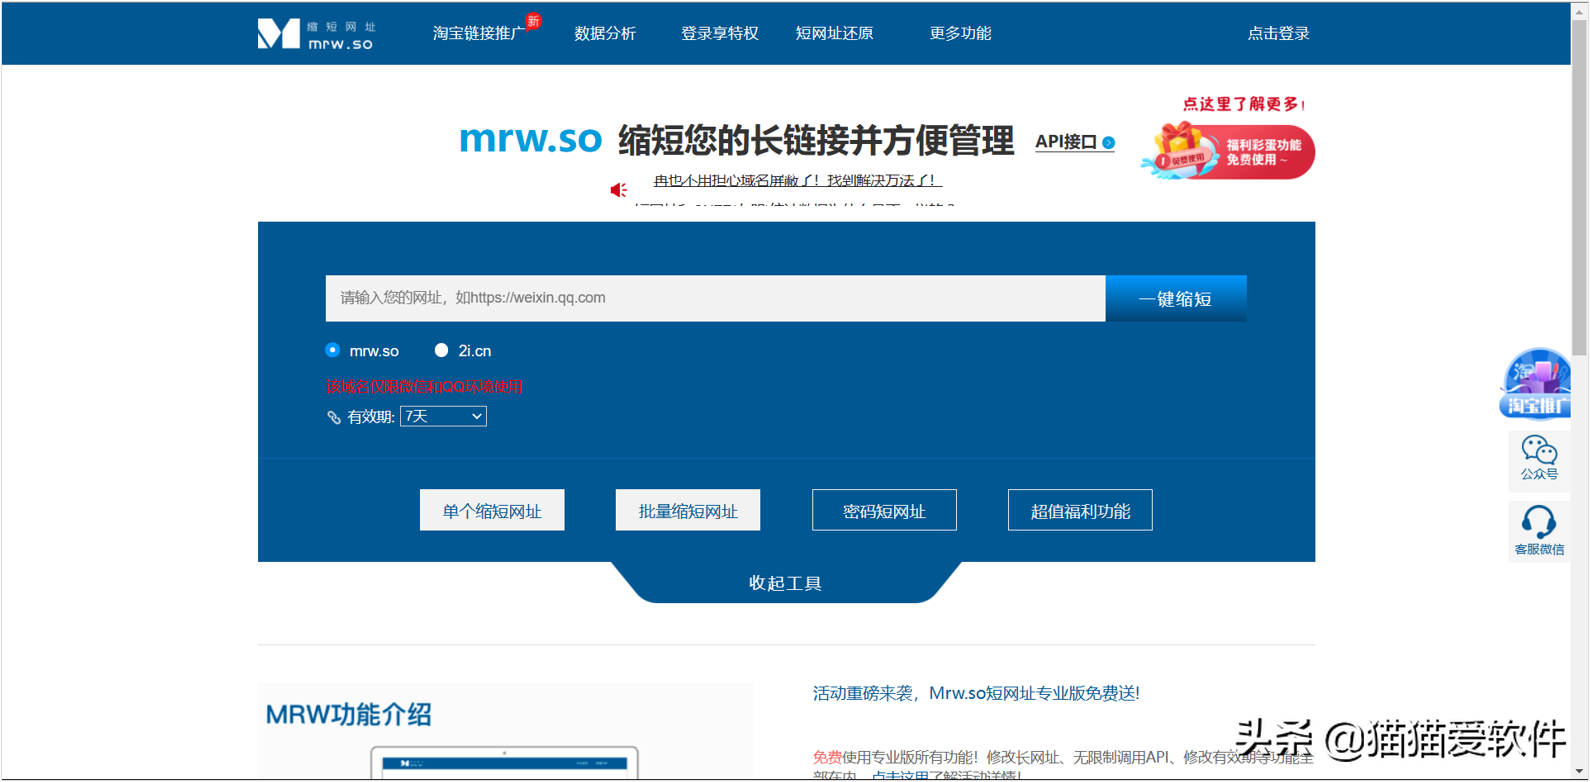The image size is (1590, 782).
Task: Click the red 该域名仅限微信和QQ环境使用 warning text
Action: click(425, 386)
